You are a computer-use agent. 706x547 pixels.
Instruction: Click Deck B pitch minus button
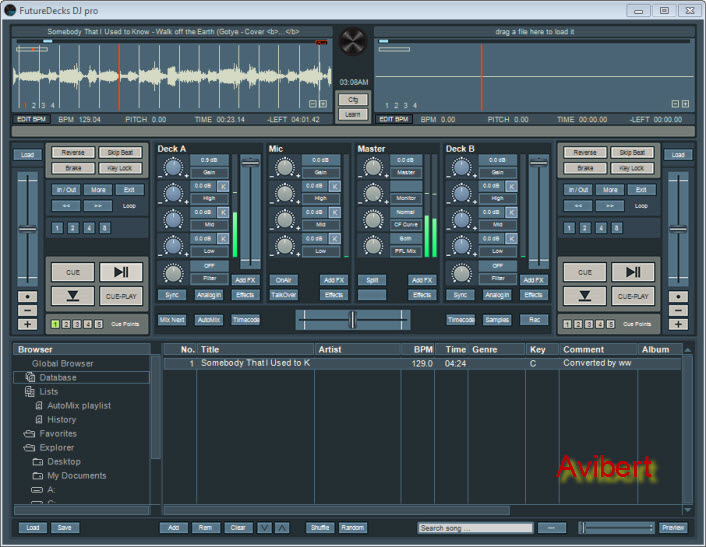coord(678,311)
